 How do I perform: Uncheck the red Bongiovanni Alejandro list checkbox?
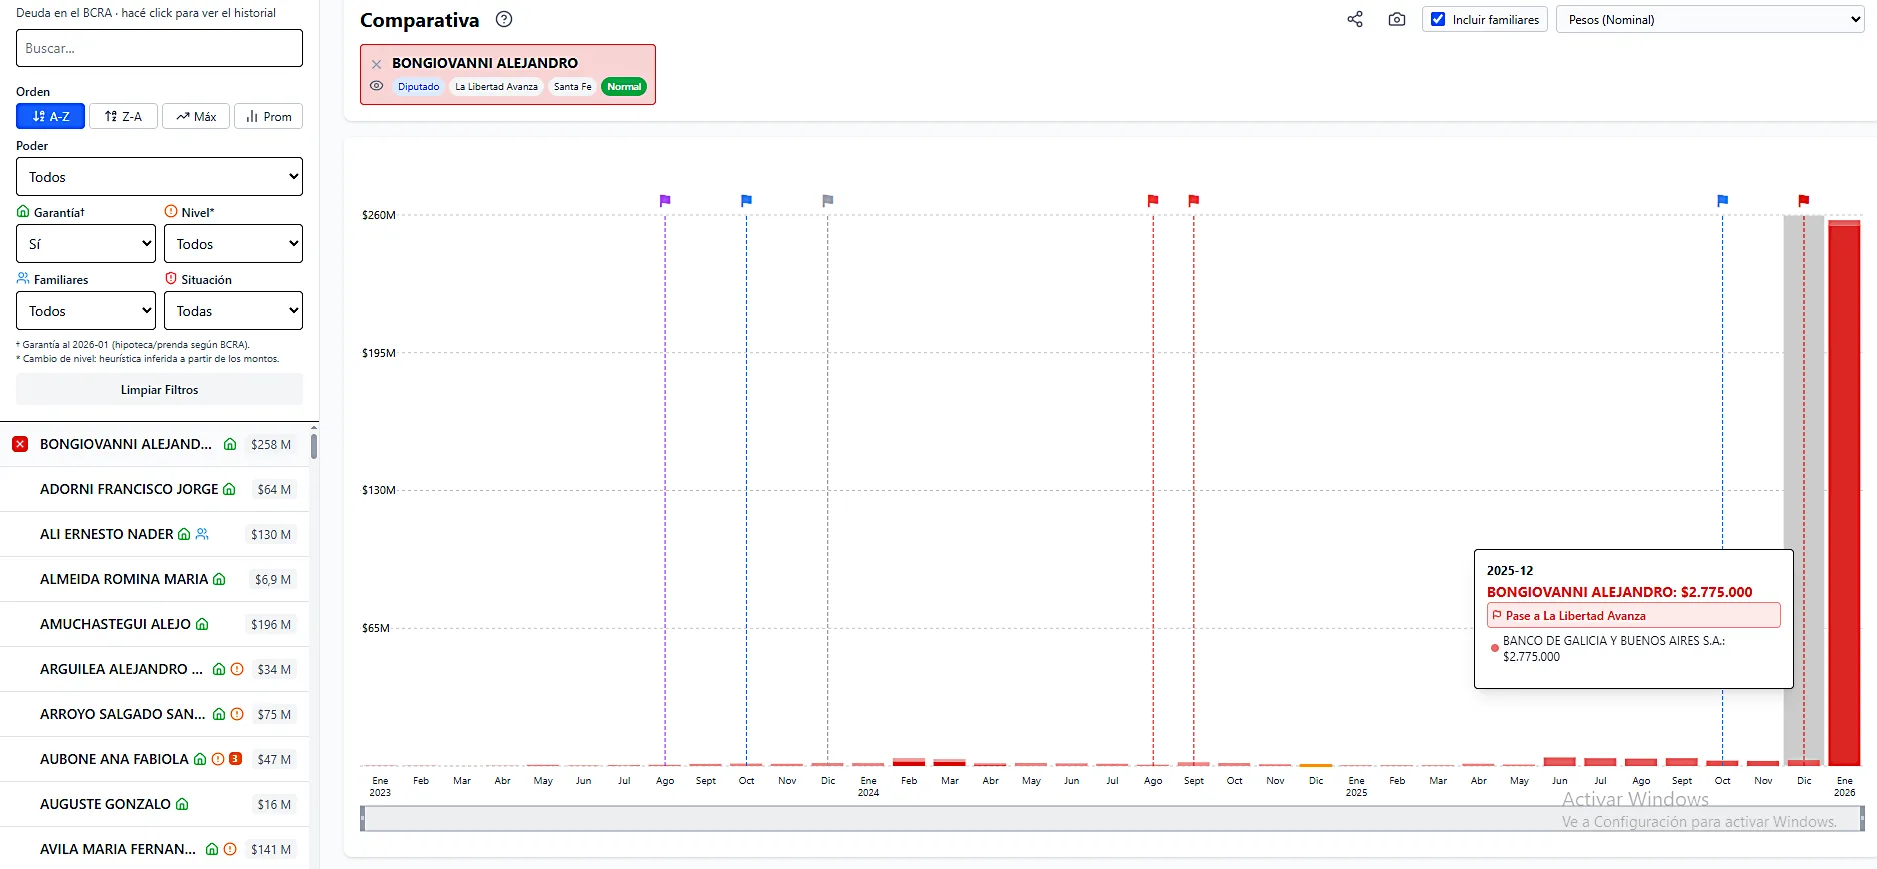click(20, 444)
